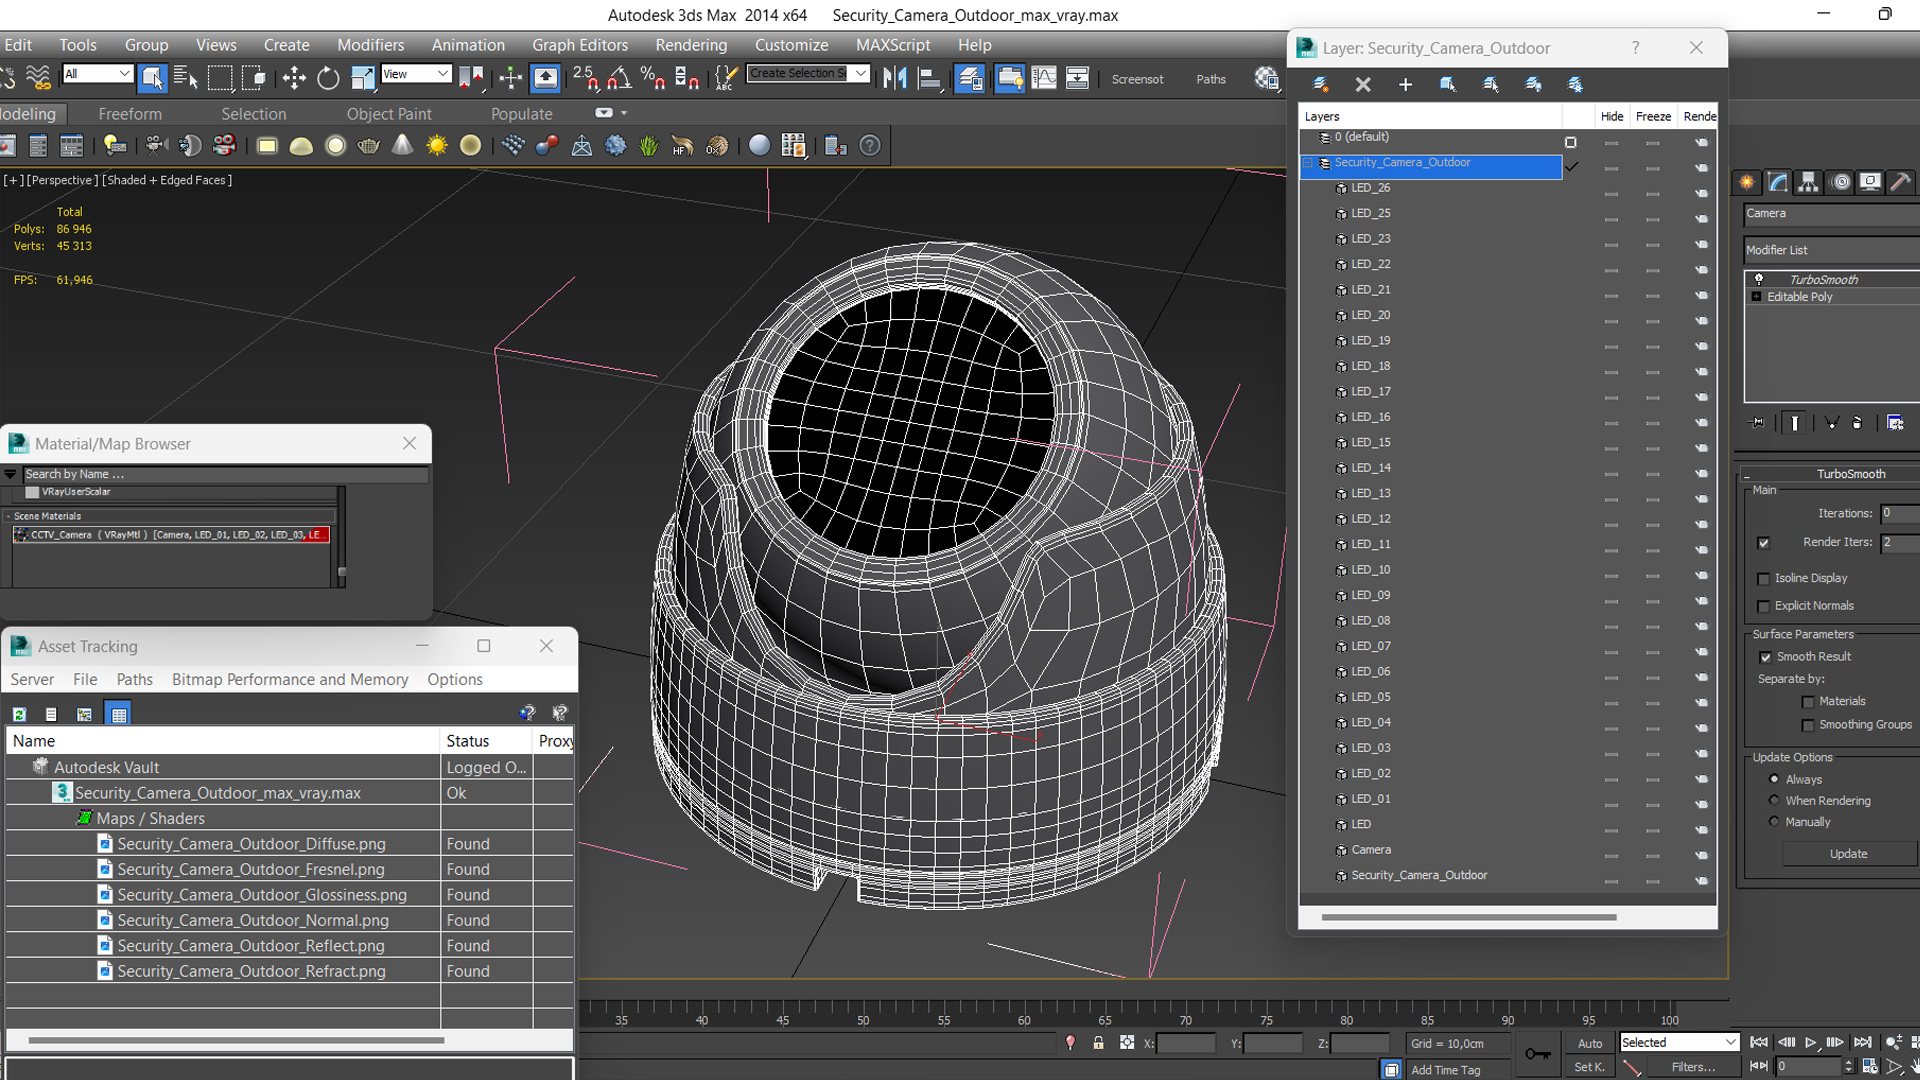Click Add Time Tag
Screen dimensions: 1920x1080
click(1445, 1070)
